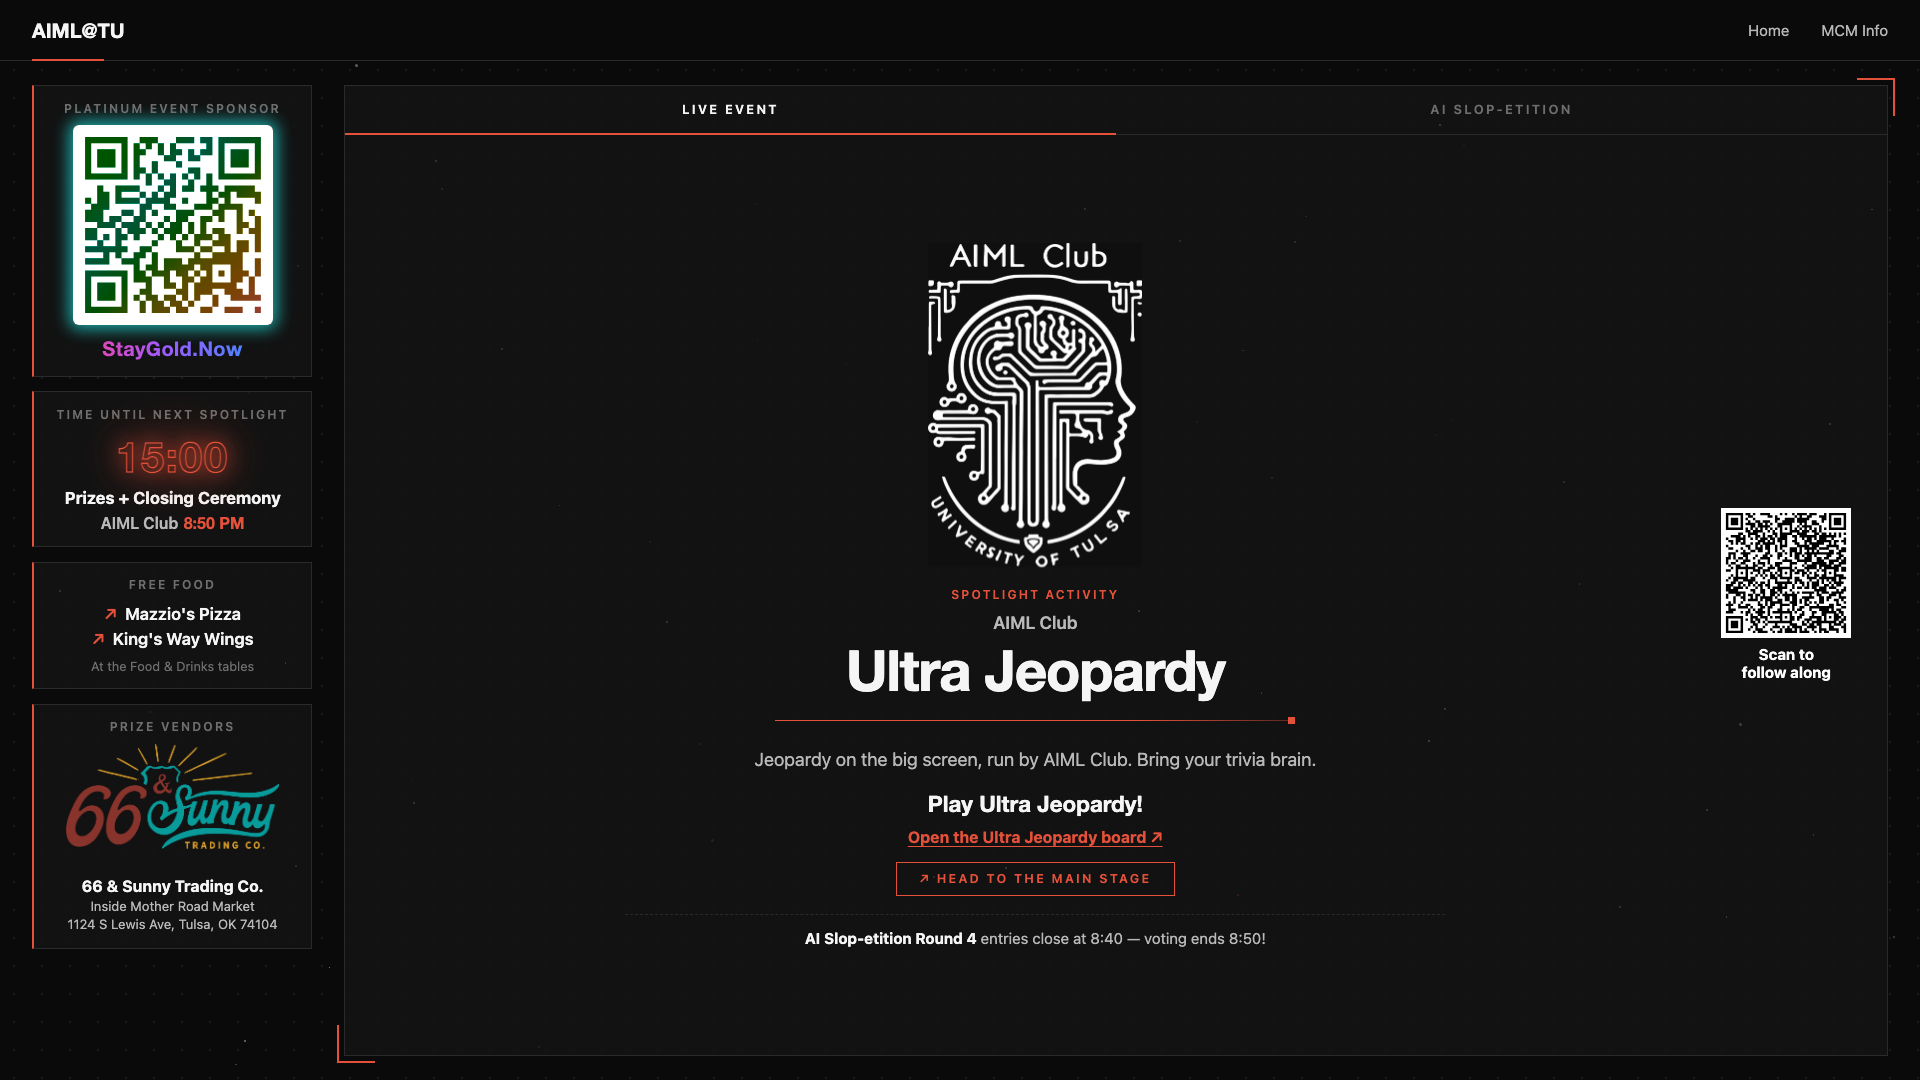Open King's Way Wings link
The image size is (1920, 1080).
183,639
